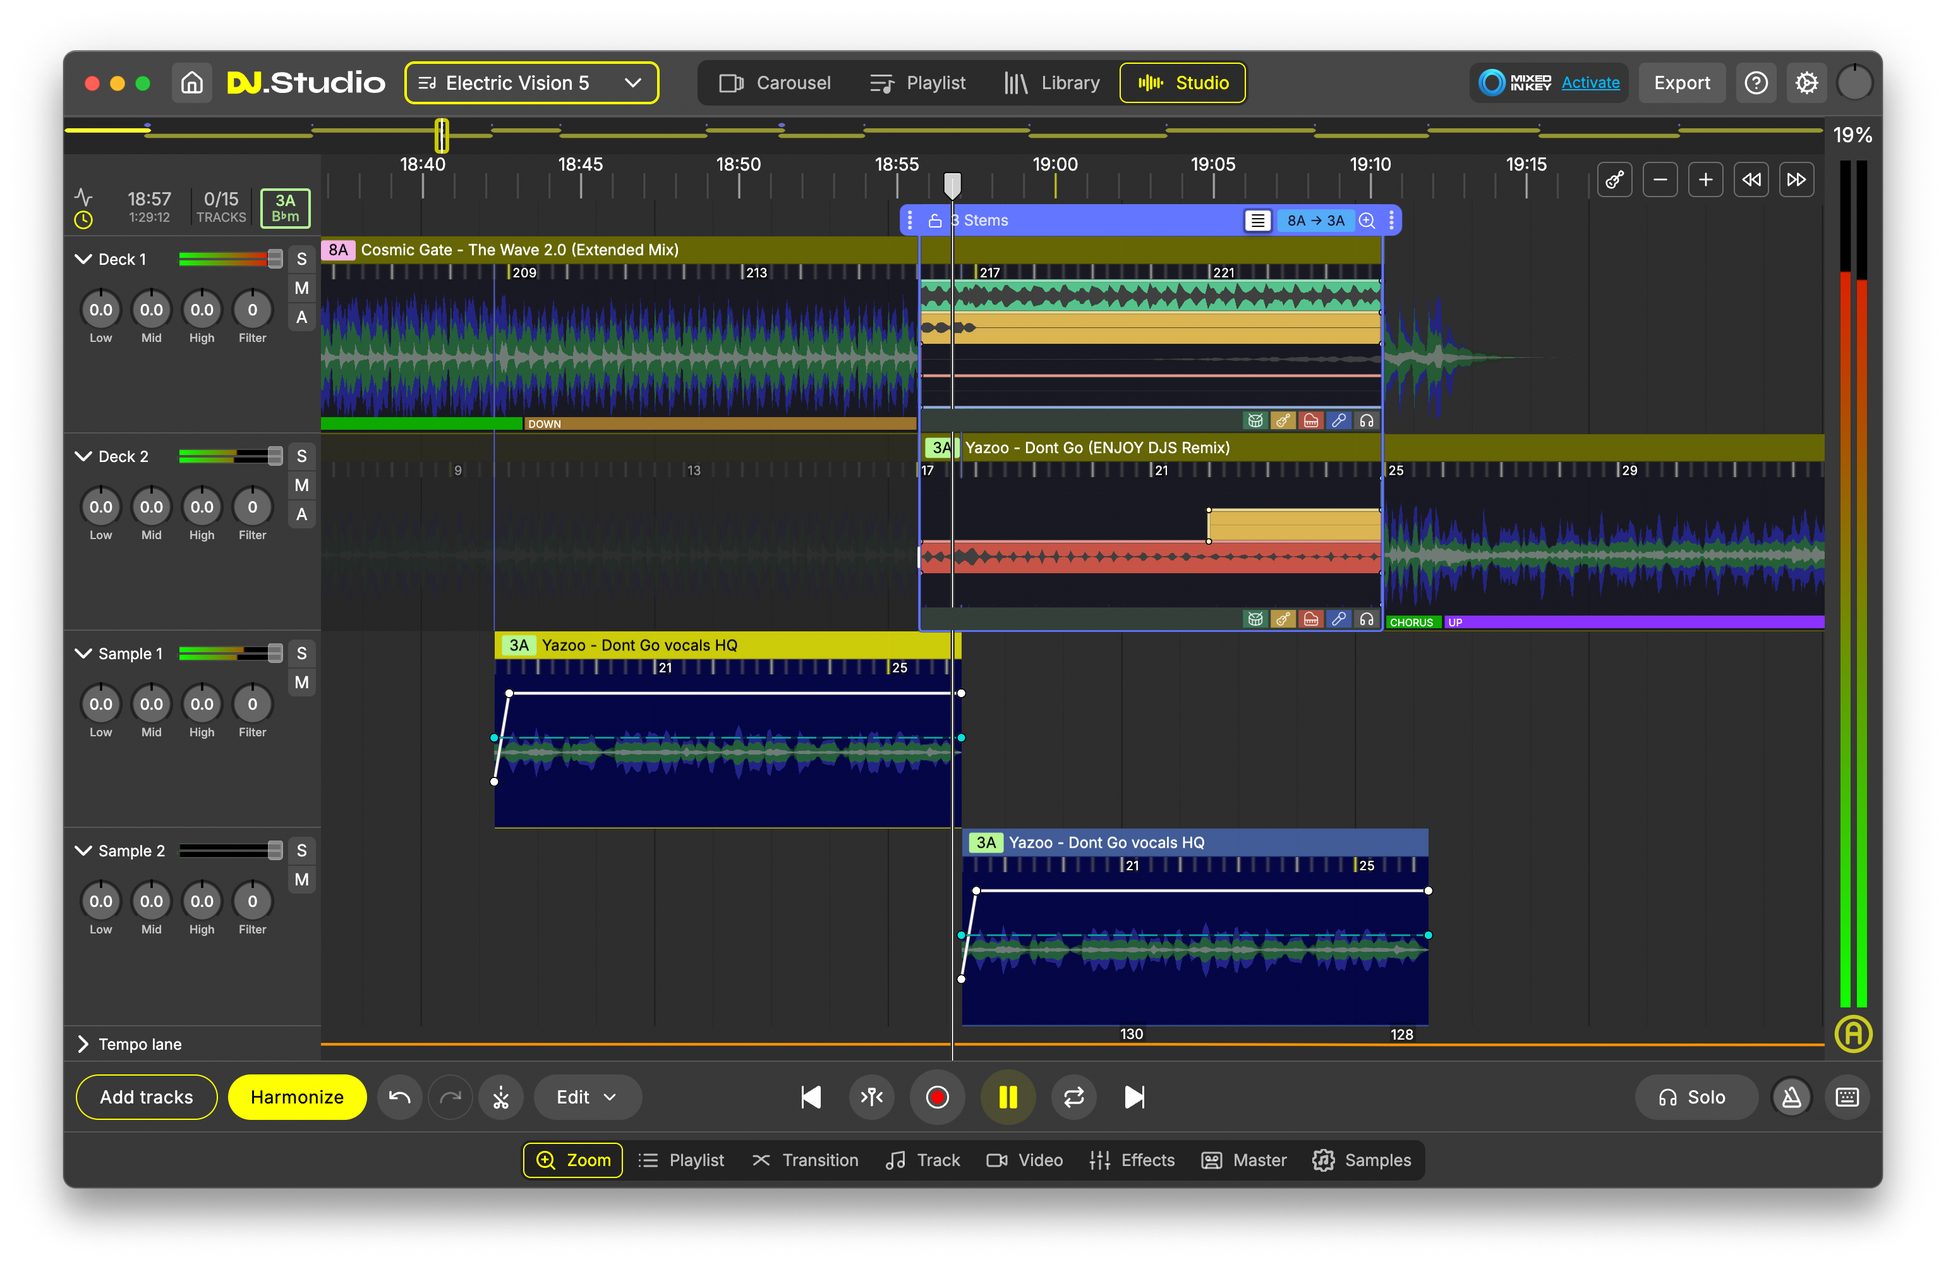Mute the drums stem on Cosmic Gate track

point(1255,420)
